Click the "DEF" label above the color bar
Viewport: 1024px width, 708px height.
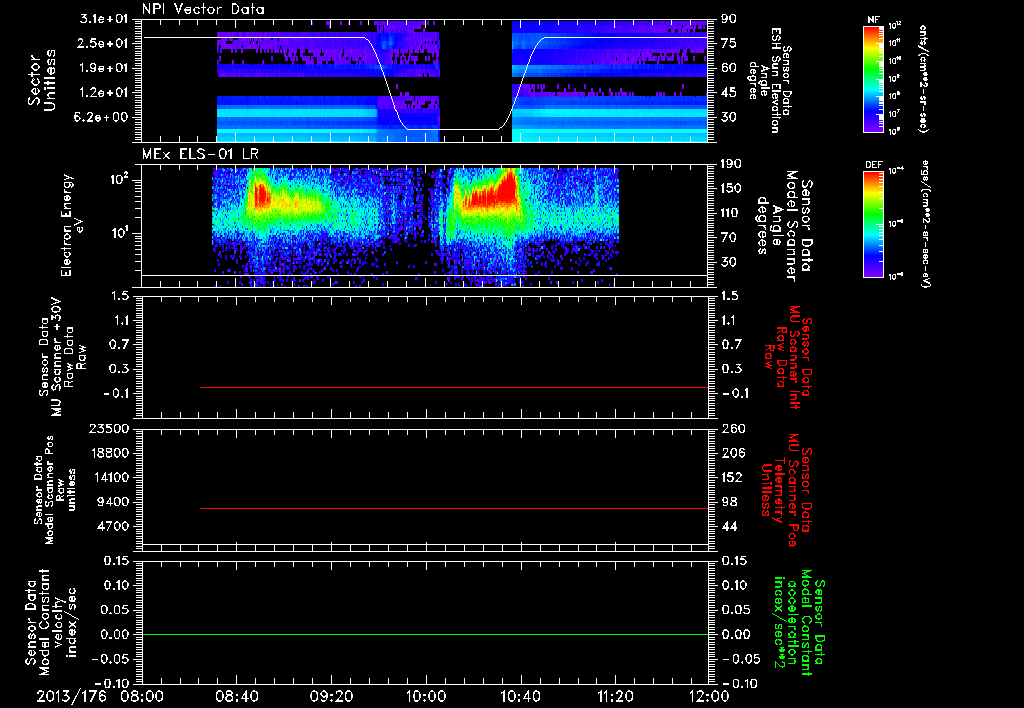coord(874,165)
